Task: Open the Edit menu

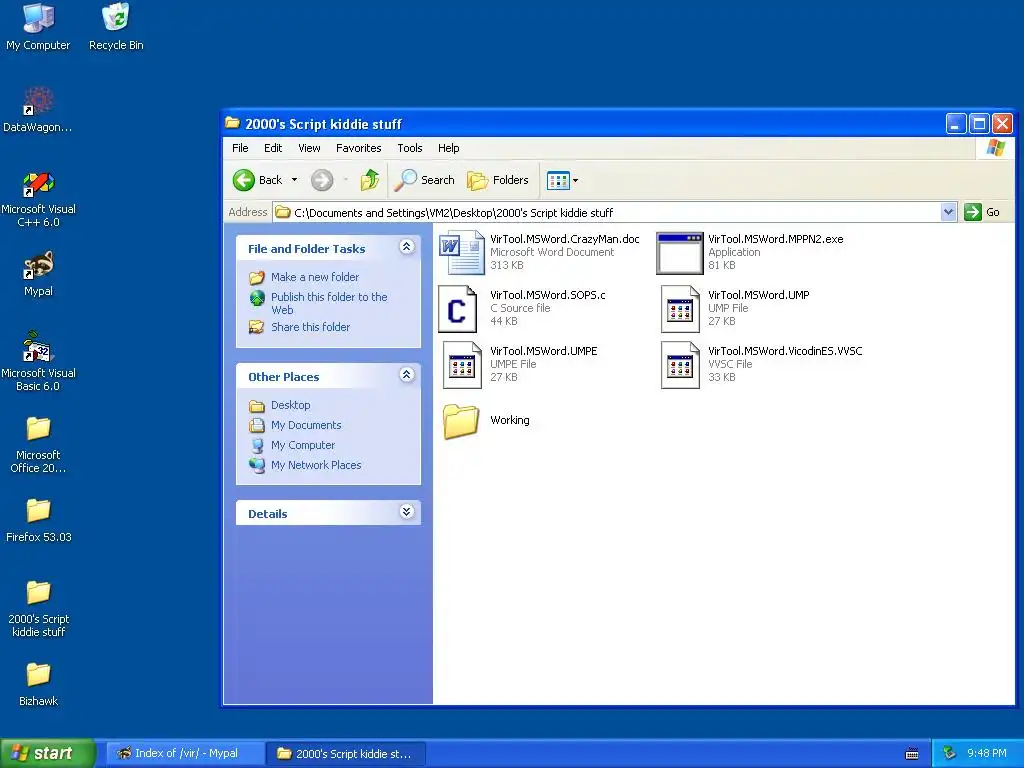Action: (273, 148)
